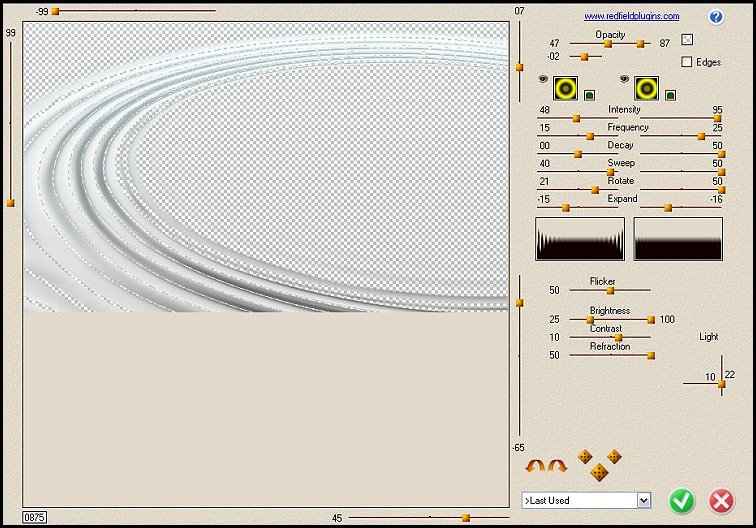Click the right yellow ring wave icon
The height and width of the screenshot is (528, 756).
tap(647, 88)
